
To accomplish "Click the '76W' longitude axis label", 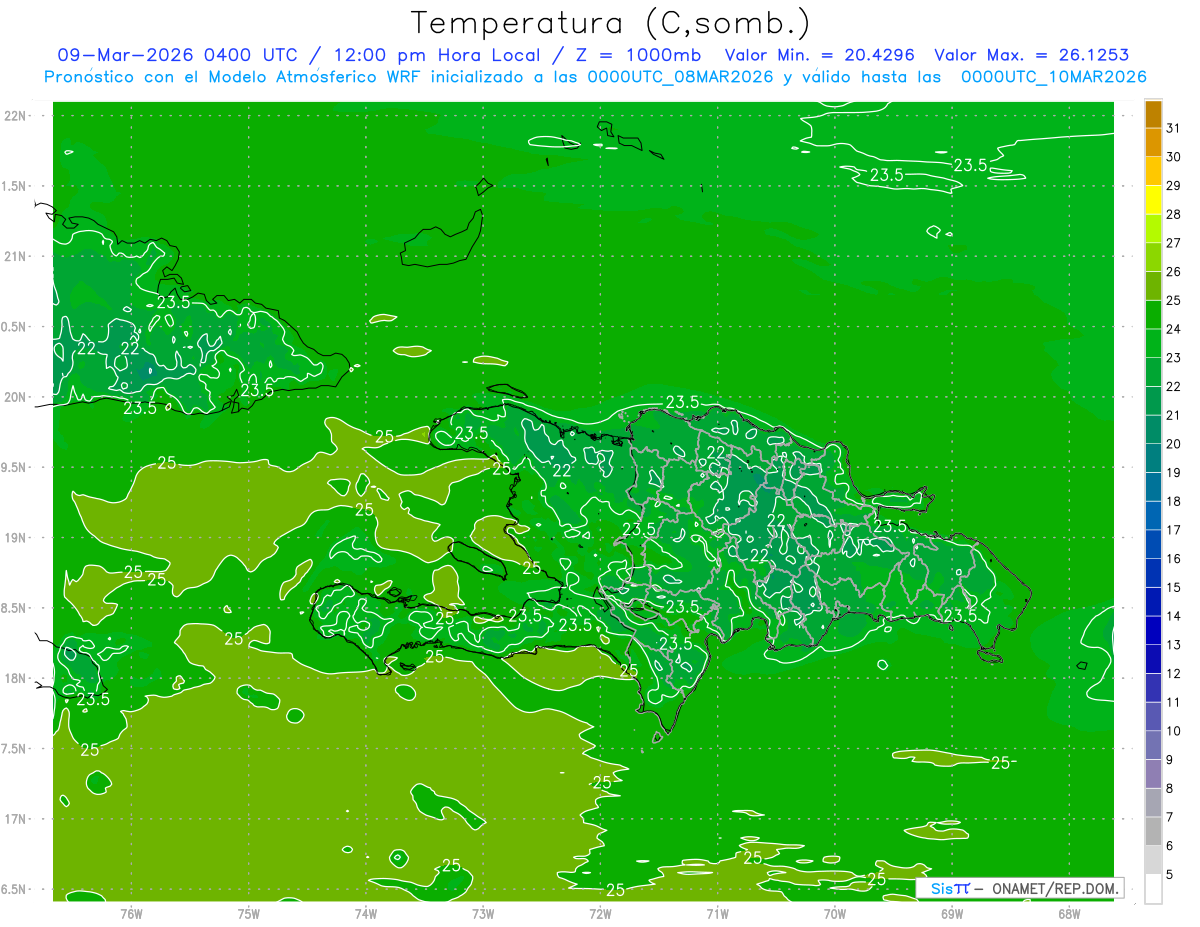I will (131, 913).
